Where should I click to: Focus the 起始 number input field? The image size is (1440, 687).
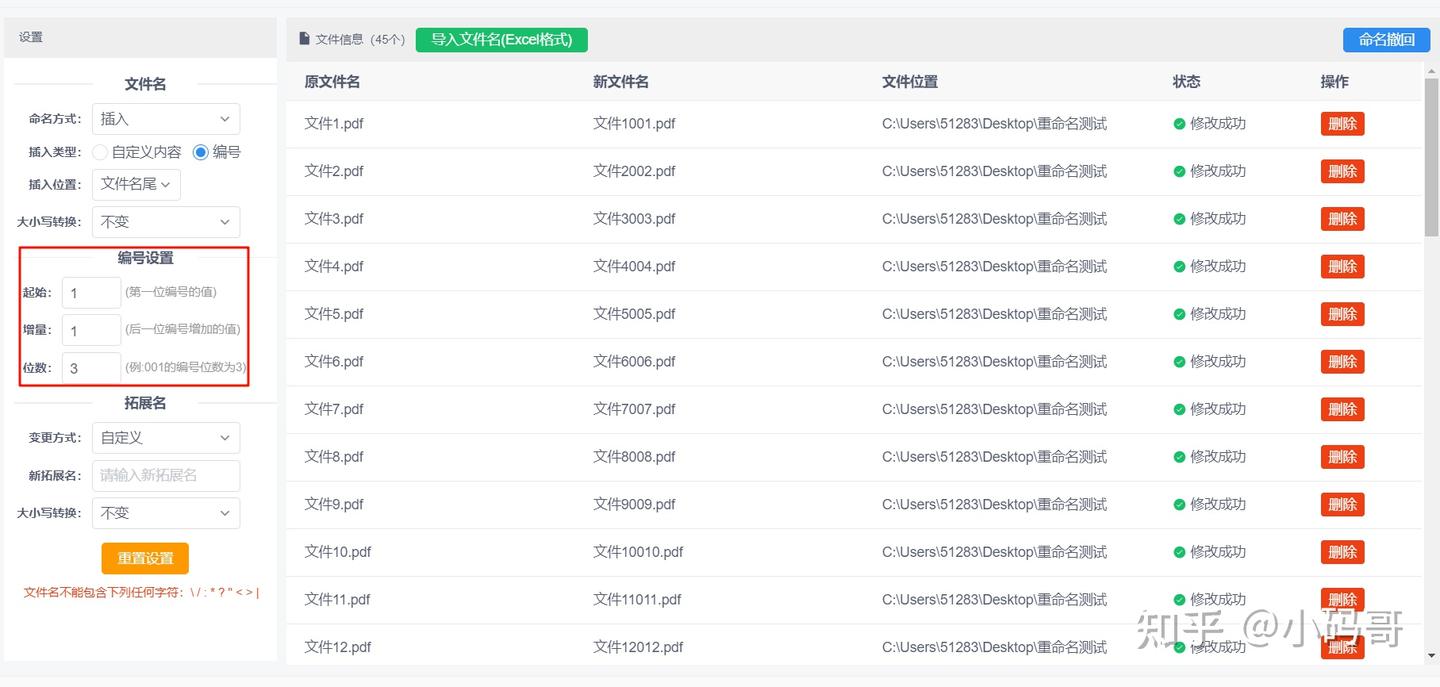(x=91, y=293)
